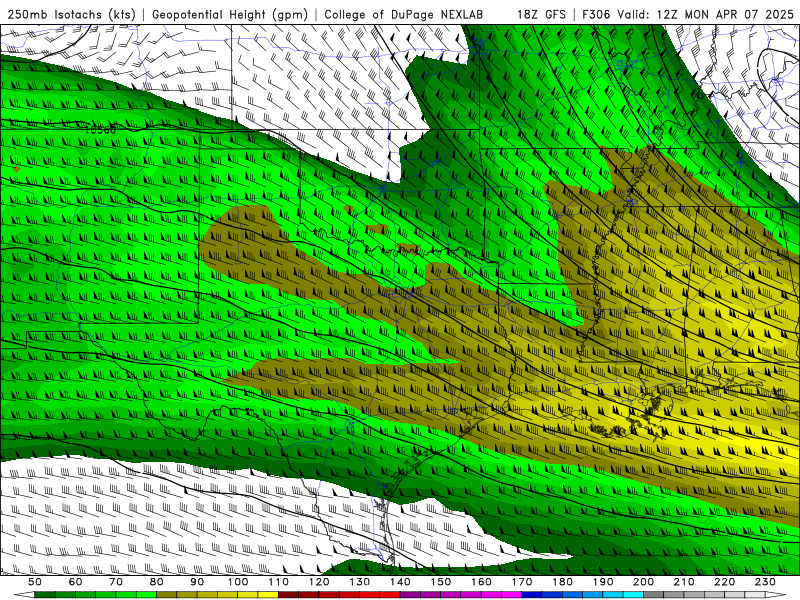
Task: Click the 110 knot colorbar label
Action: point(278,582)
